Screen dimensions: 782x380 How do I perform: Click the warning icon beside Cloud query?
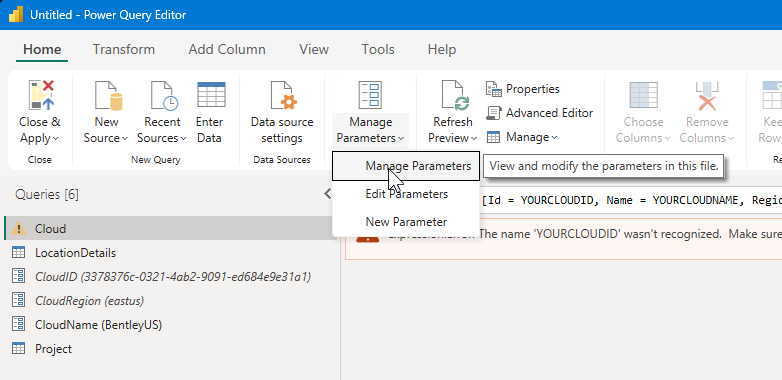[18, 229]
